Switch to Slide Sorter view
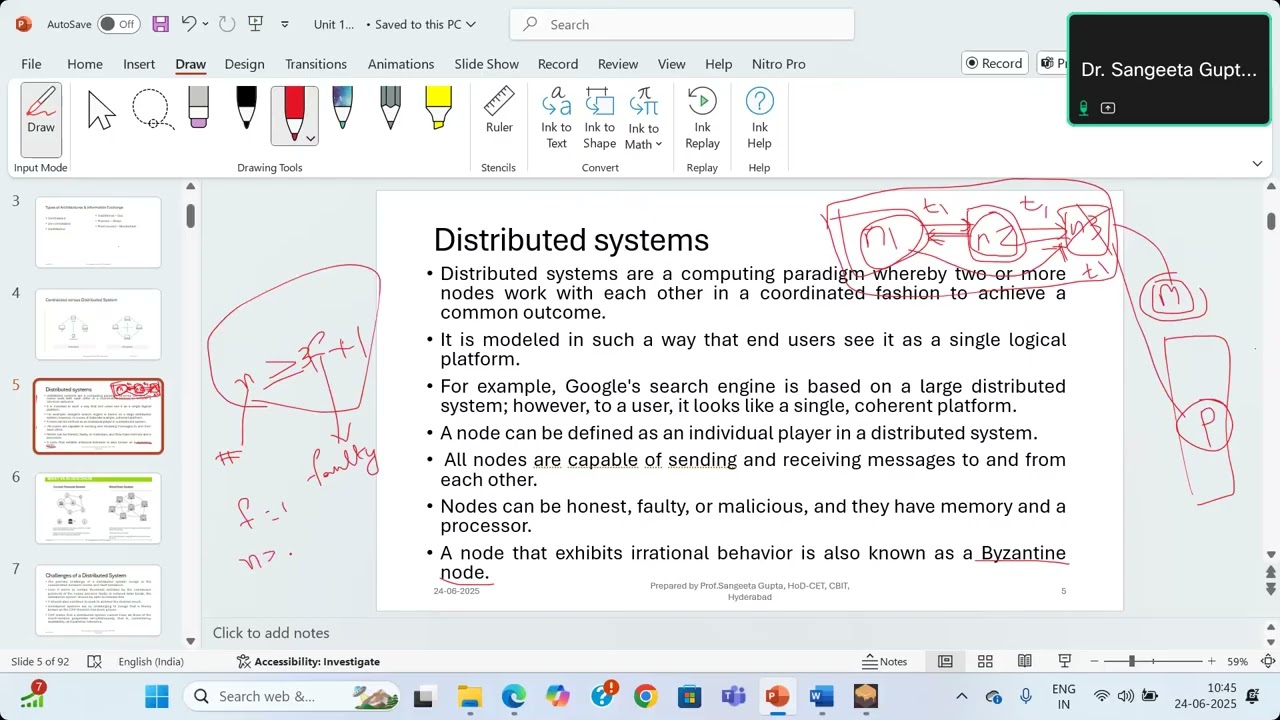 tap(985, 662)
